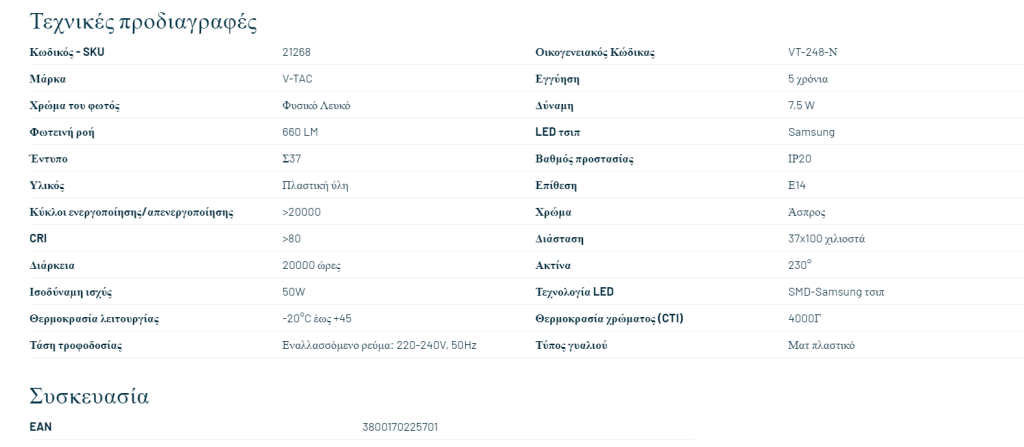
Task: Select the 660 LM luminous flux value
Action: click(x=300, y=132)
